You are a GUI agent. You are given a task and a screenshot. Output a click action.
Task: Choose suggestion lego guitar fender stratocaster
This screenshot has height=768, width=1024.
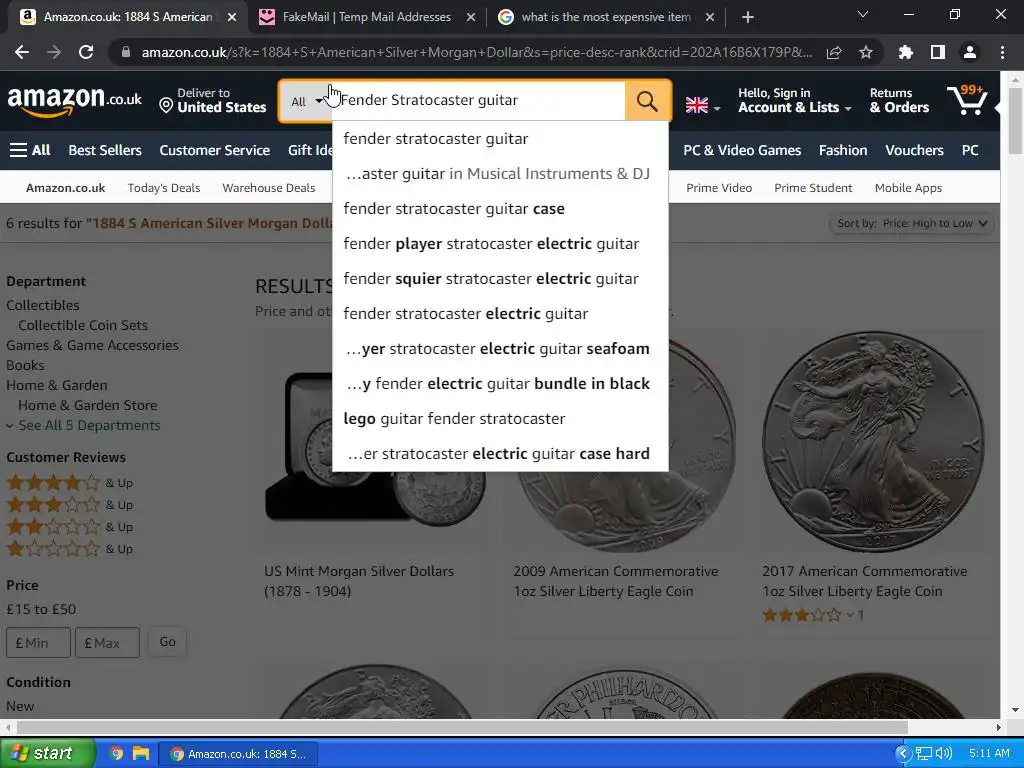point(500,419)
